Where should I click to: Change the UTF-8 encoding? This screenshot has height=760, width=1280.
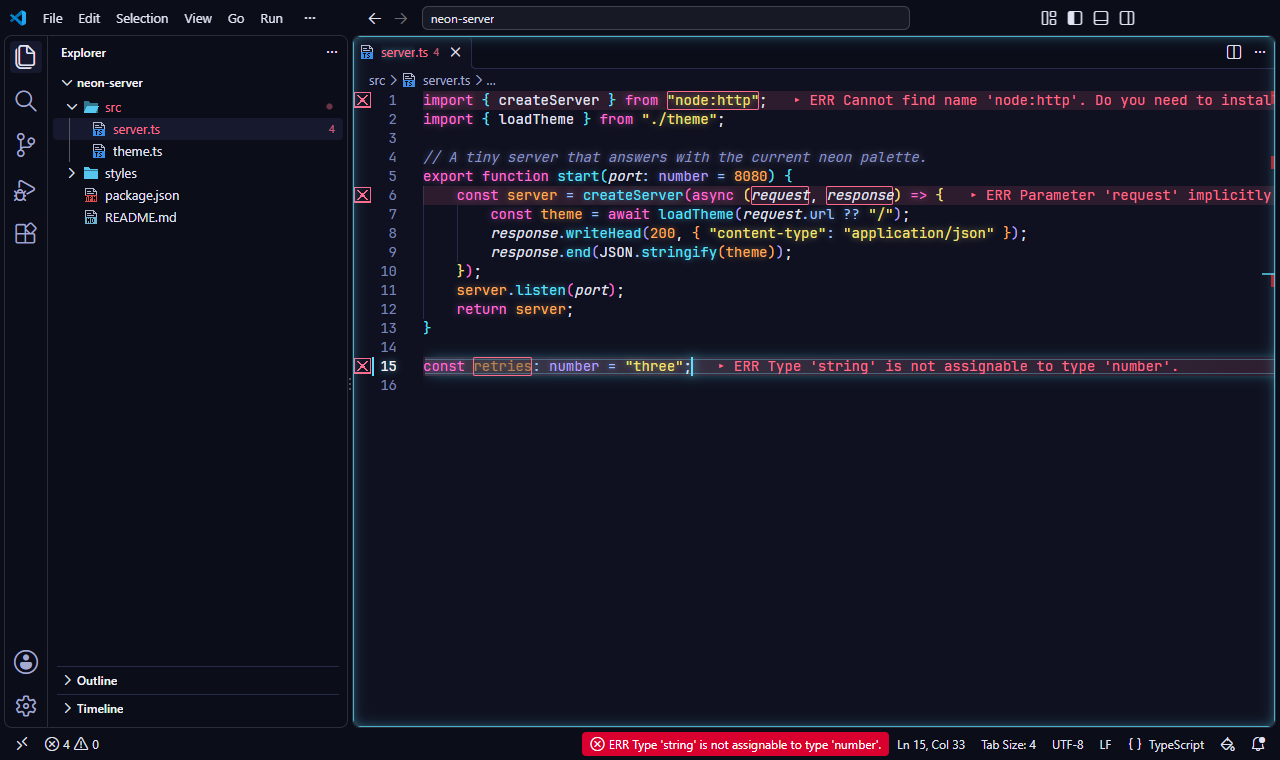pyautogui.click(x=1068, y=744)
